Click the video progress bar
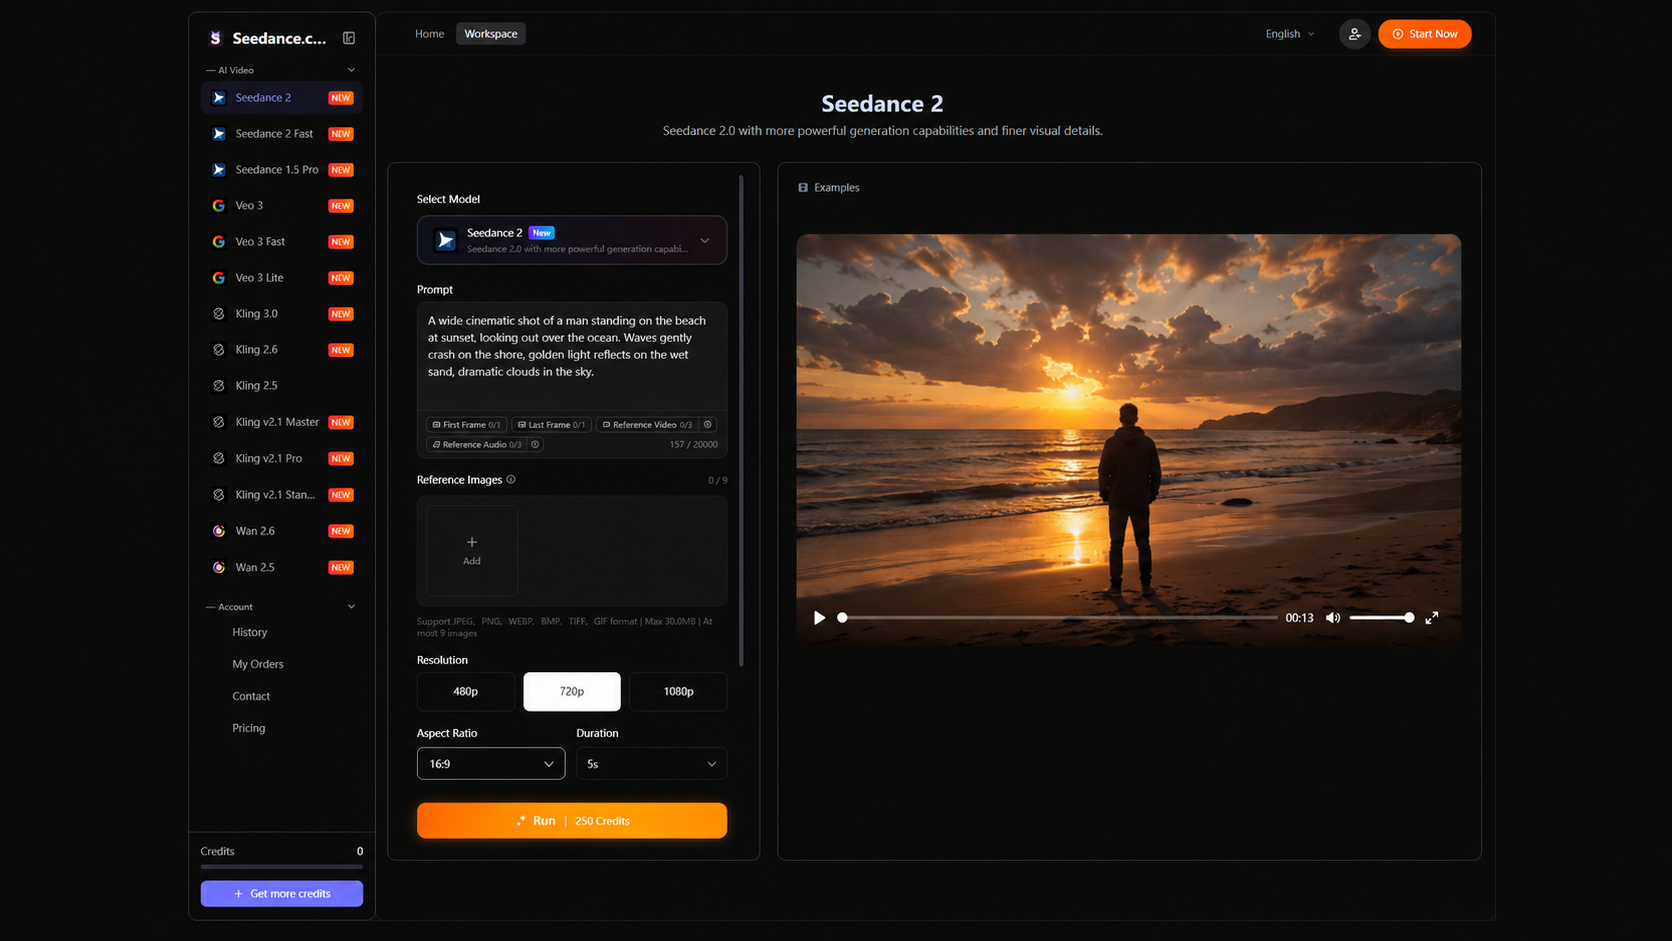This screenshot has width=1672, height=941. tap(1060, 618)
